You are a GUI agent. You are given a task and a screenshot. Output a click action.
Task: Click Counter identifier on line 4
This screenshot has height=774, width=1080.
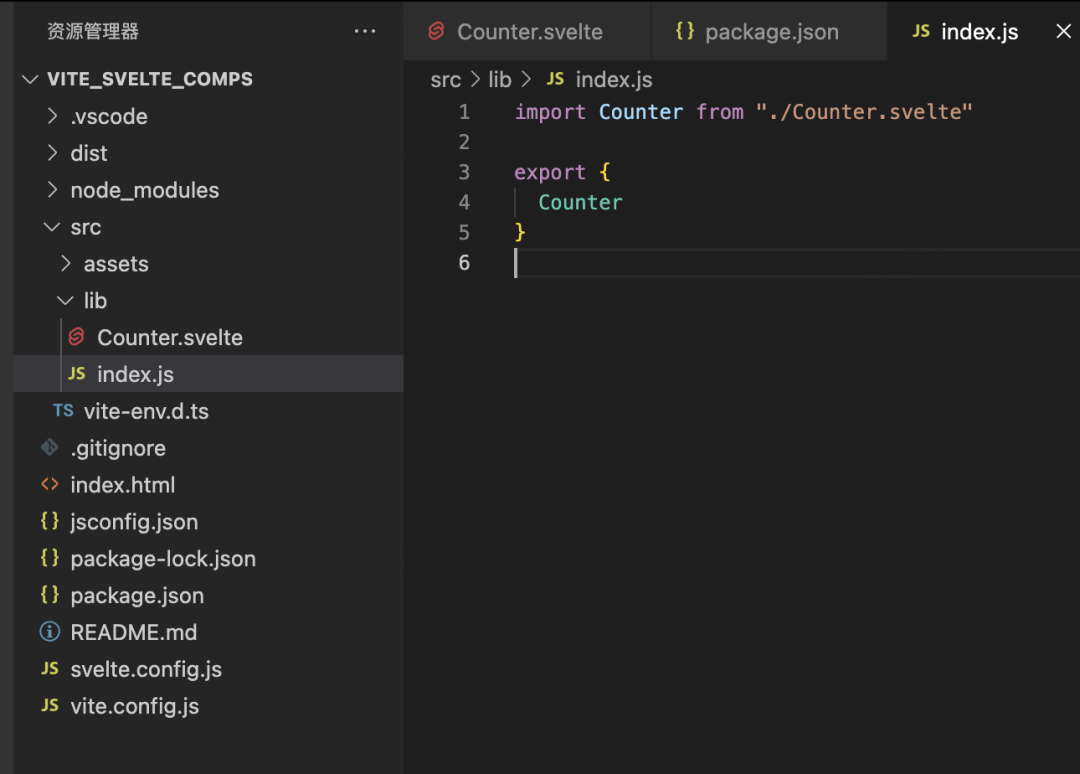(580, 202)
